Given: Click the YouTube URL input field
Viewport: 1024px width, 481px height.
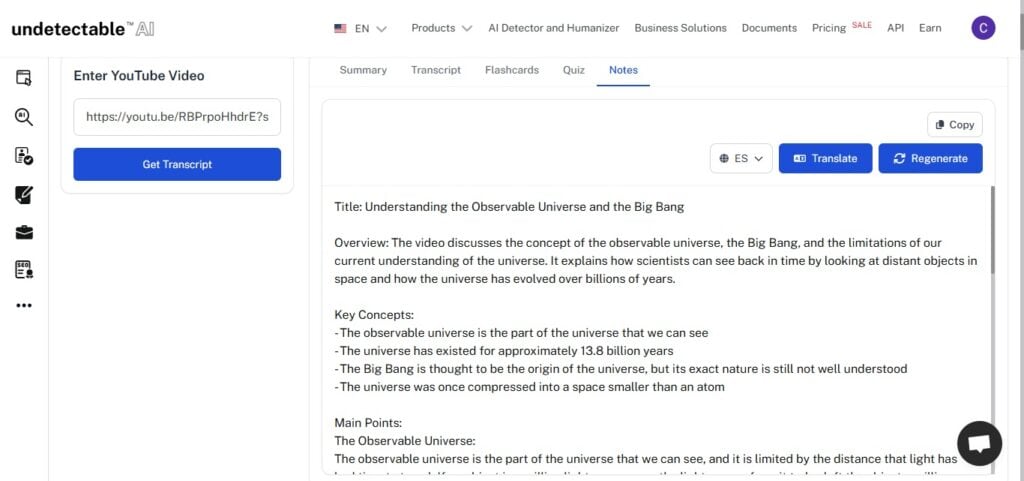Looking at the screenshot, I should click(x=177, y=117).
